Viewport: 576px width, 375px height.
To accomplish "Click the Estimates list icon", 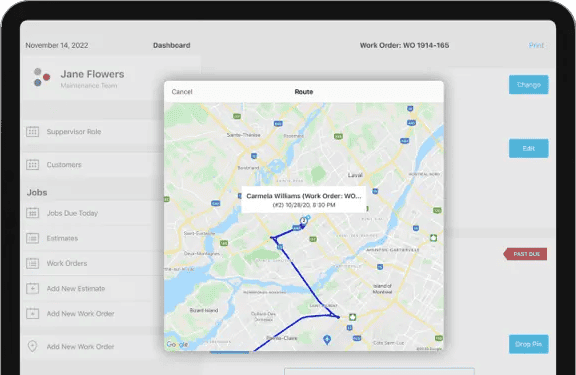I will pos(32,238).
